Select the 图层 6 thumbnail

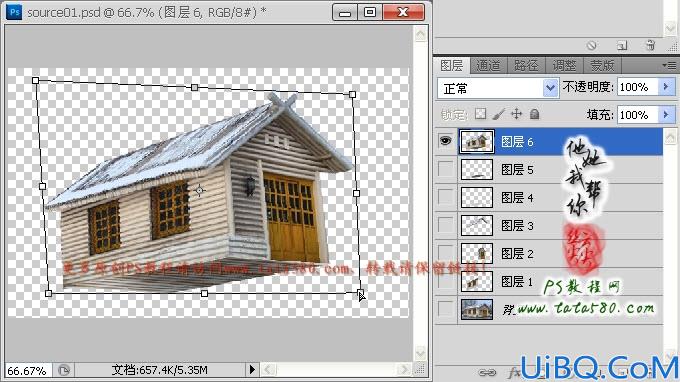coord(477,141)
